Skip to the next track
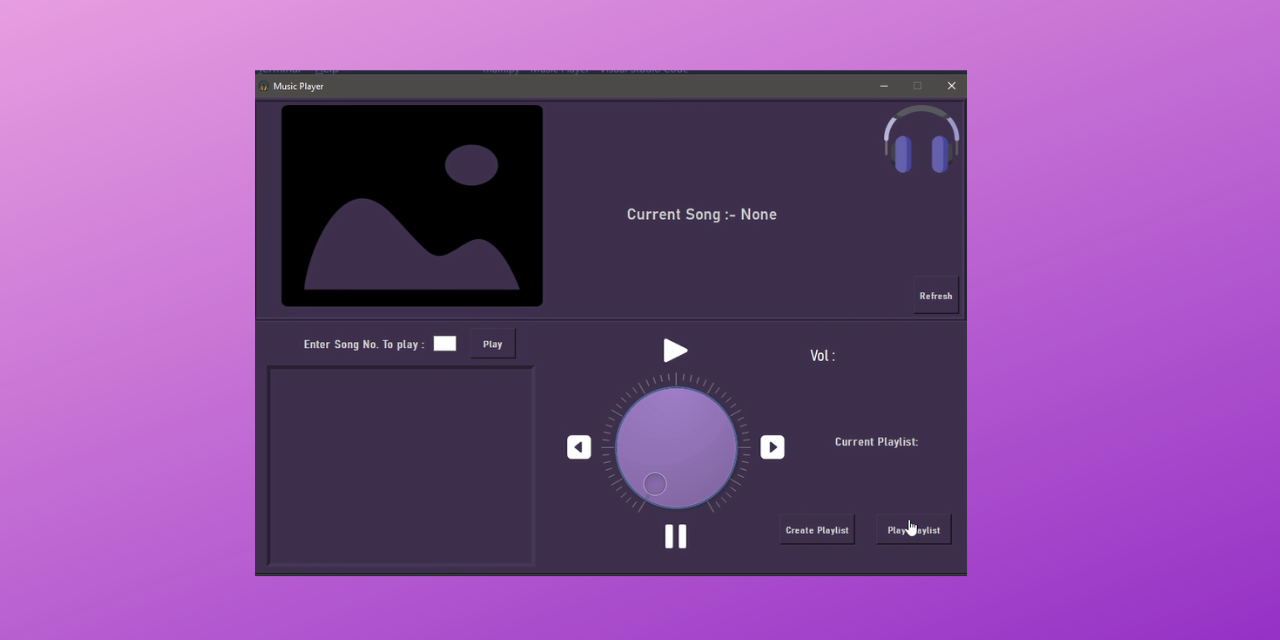The height and width of the screenshot is (640, 1280). point(772,447)
